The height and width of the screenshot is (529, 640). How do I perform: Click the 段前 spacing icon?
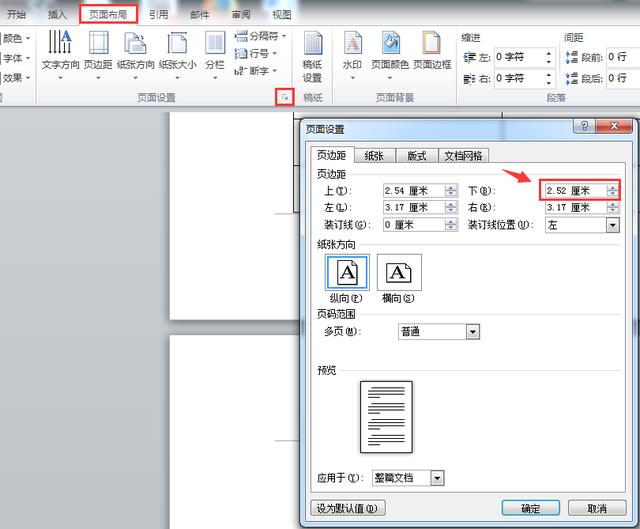click(571, 57)
